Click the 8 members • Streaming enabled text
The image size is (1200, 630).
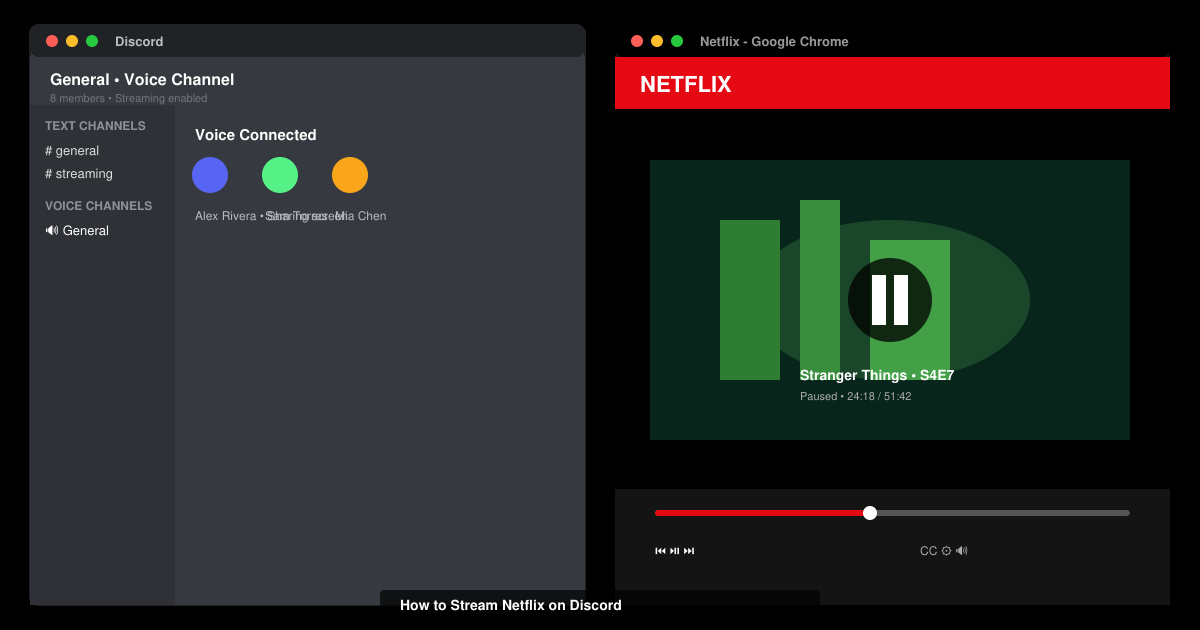tap(129, 99)
